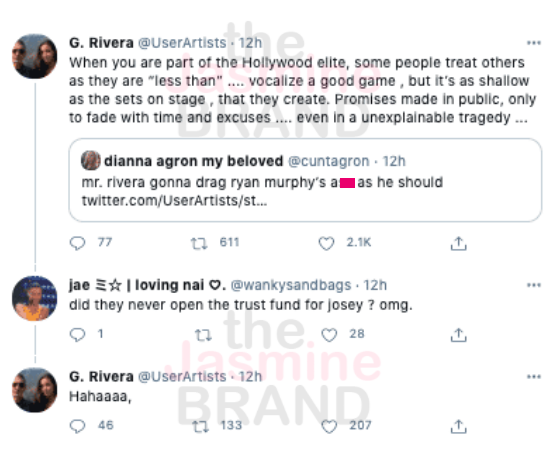Open more options on jae's tweet
Viewport: 552px width, 458px height.
click(x=534, y=285)
